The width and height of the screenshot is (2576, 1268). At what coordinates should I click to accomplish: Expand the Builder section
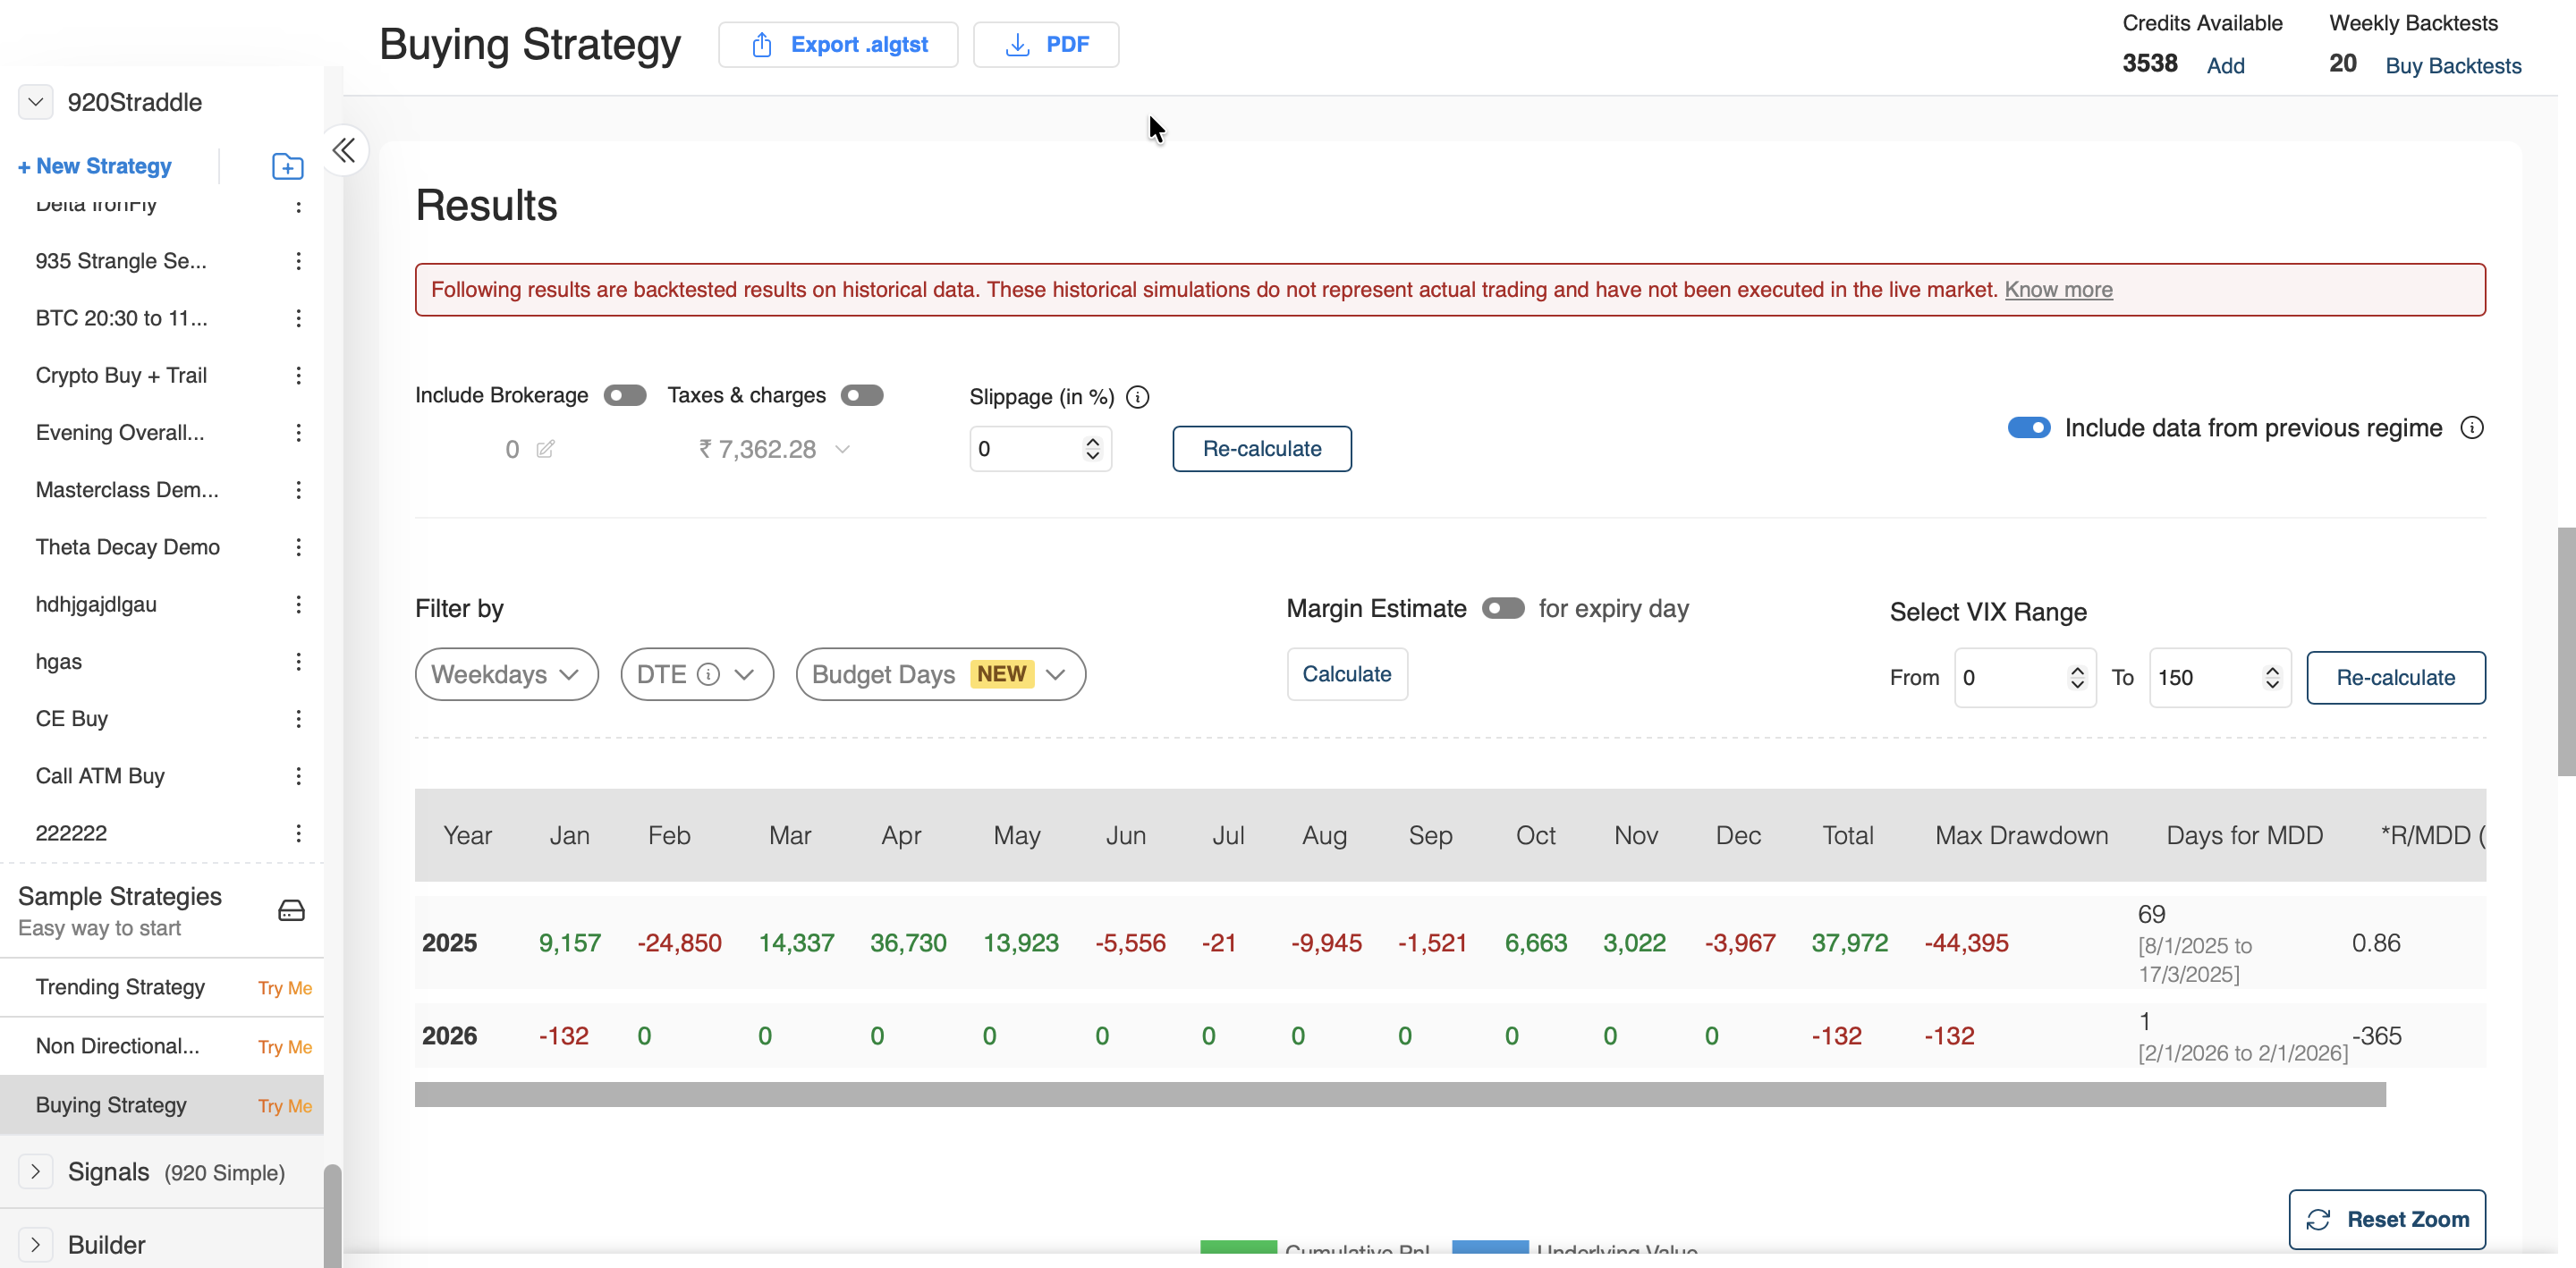[36, 1244]
